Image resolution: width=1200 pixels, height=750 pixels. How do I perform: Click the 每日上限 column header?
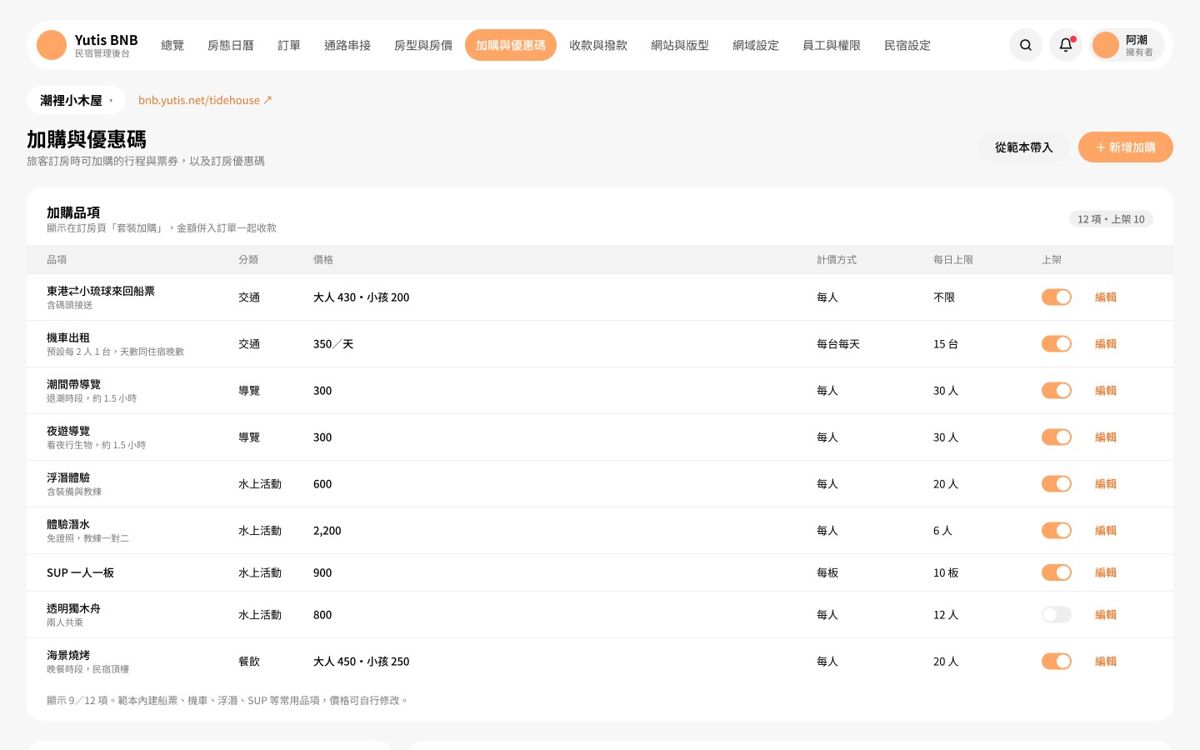(x=953, y=260)
